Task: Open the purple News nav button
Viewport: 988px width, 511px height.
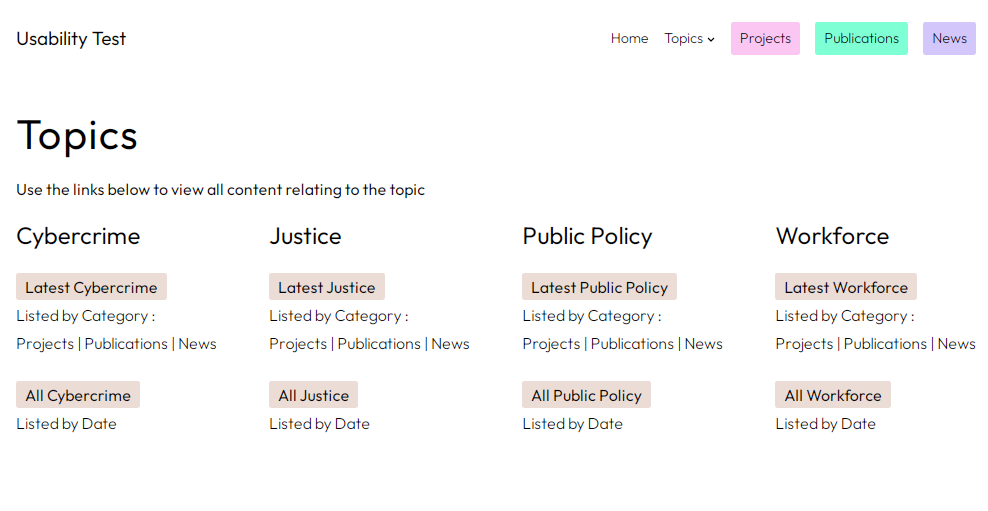Action: coord(949,39)
